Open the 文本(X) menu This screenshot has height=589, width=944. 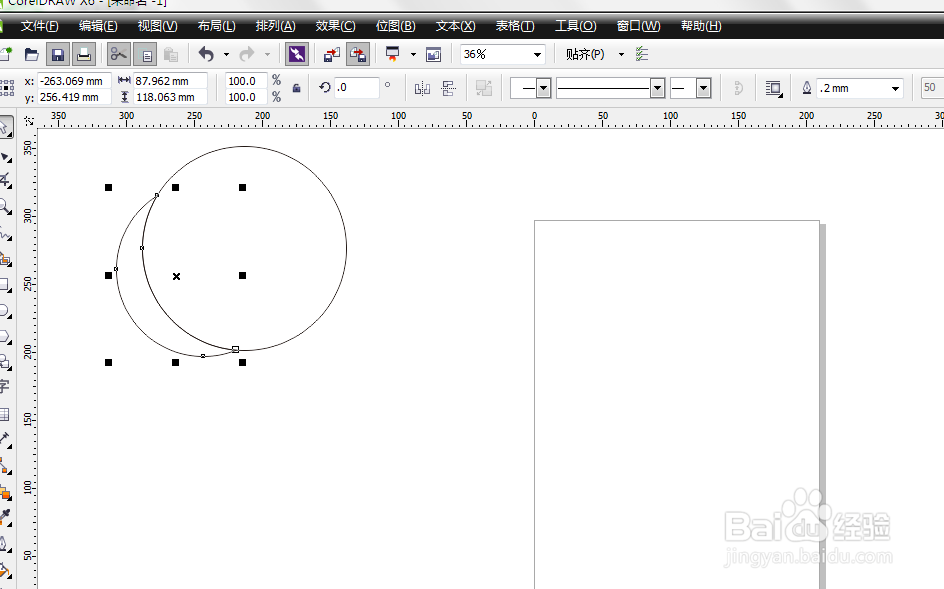455,26
